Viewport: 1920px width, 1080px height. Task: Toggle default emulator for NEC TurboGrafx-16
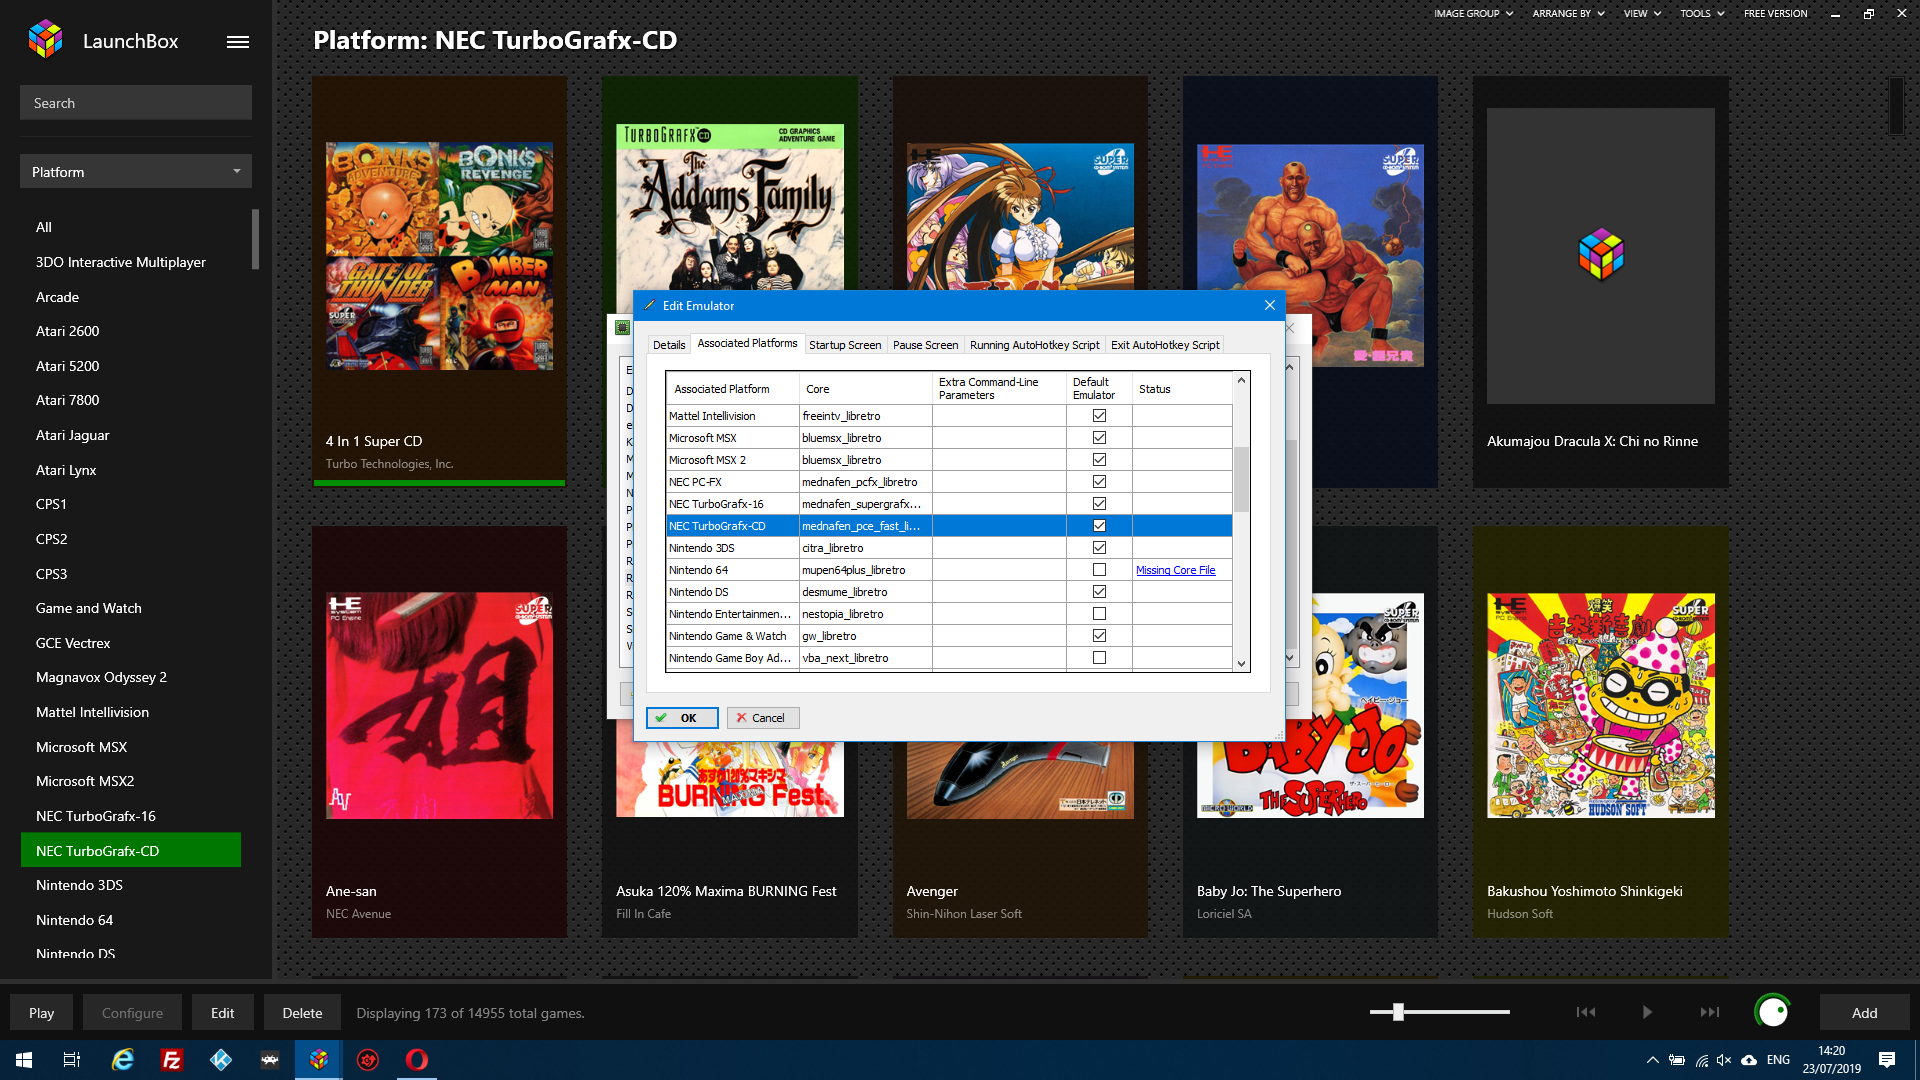point(1099,504)
